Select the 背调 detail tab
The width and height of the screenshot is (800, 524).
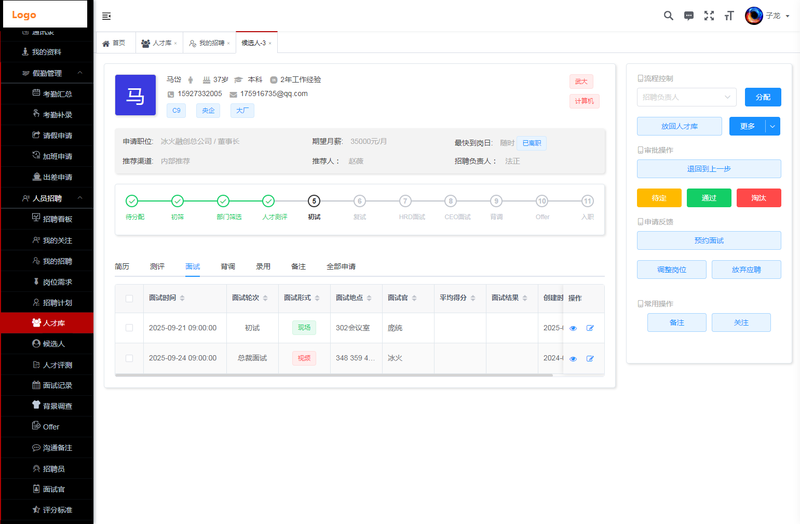coord(228,266)
